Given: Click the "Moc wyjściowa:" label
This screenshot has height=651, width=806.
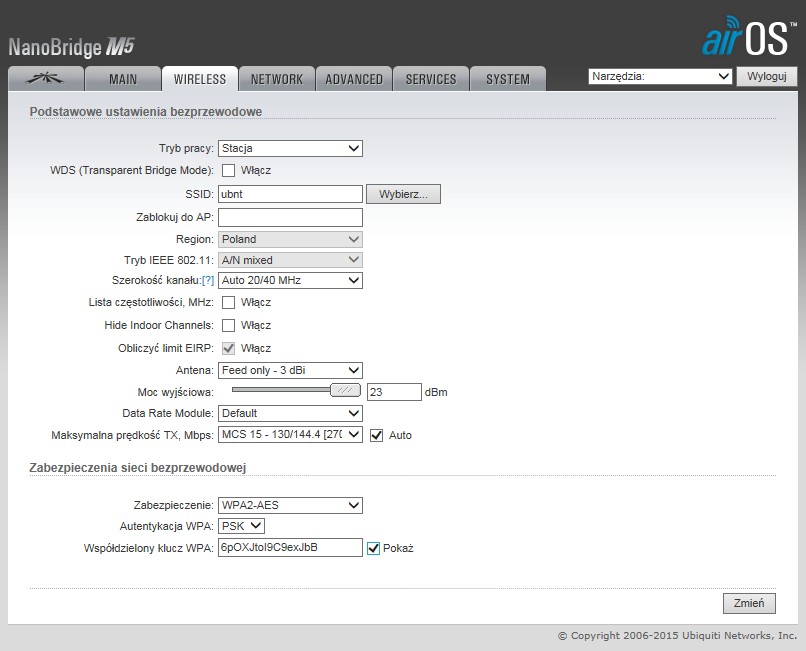Looking at the screenshot, I should (x=176, y=392).
